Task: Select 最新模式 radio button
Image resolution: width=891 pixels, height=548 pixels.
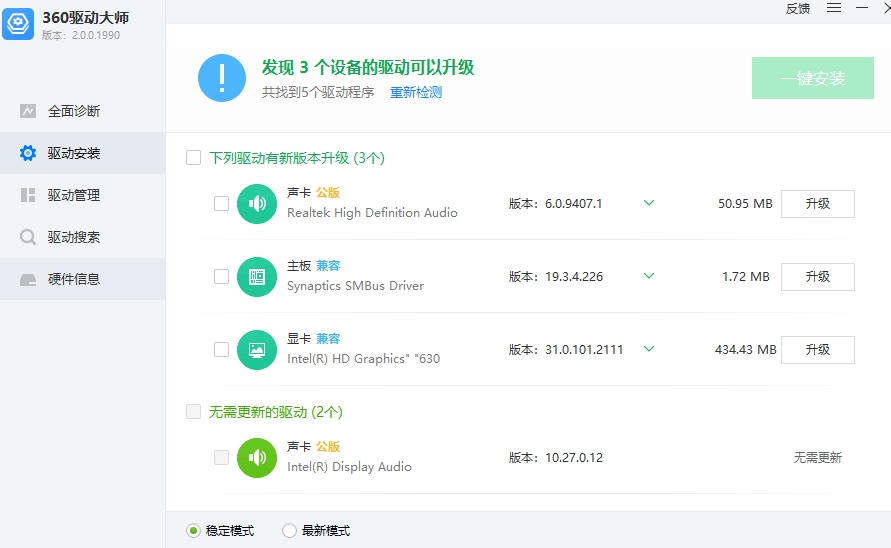Action: (289, 530)
